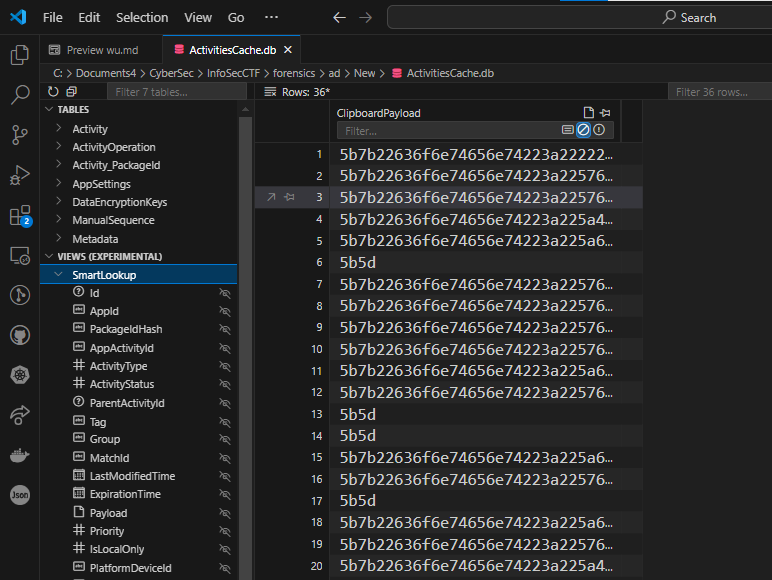Click the forensics breadcrumb segment
This screenshot has height=580, width=772.
(x=294, y=73)
